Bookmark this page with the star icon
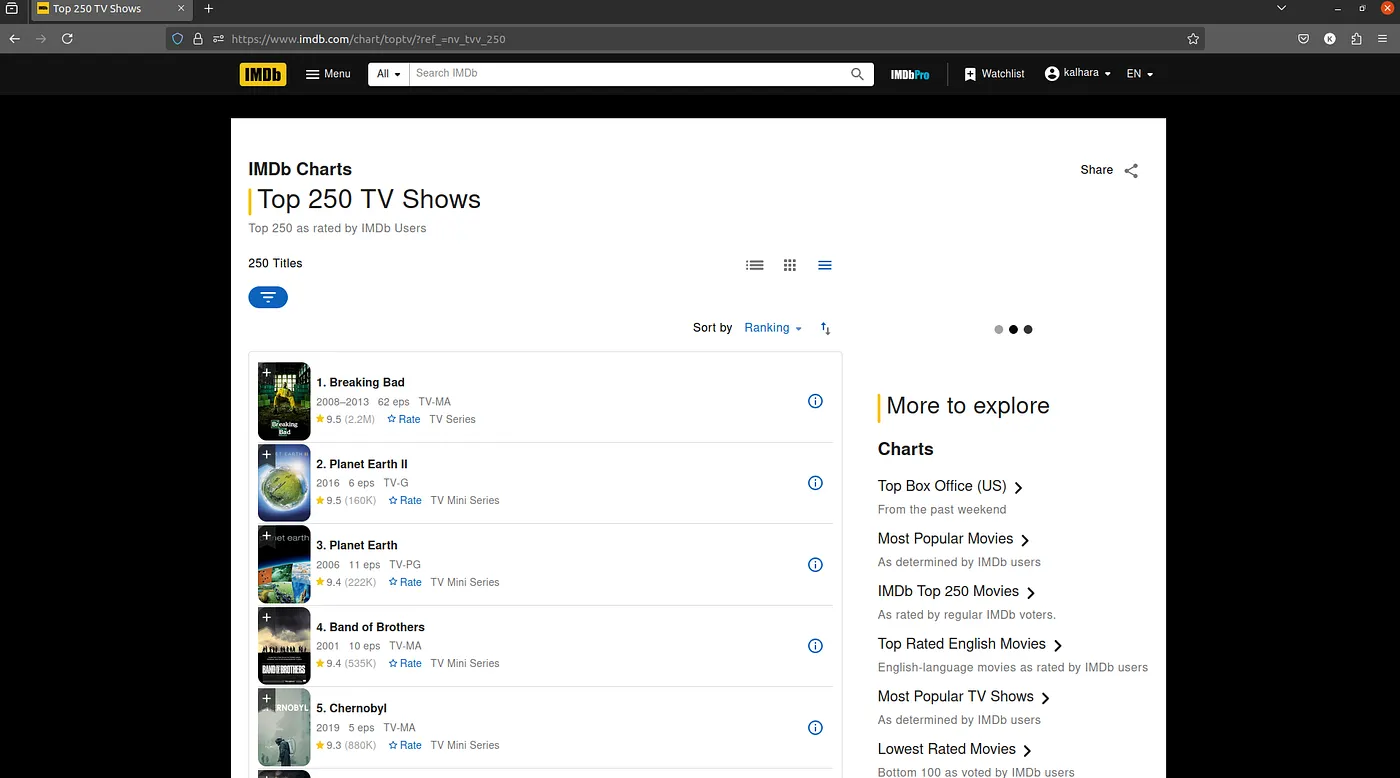Image resolution: width=1400 pixels, height=778 pixels. click(1193, 39)
